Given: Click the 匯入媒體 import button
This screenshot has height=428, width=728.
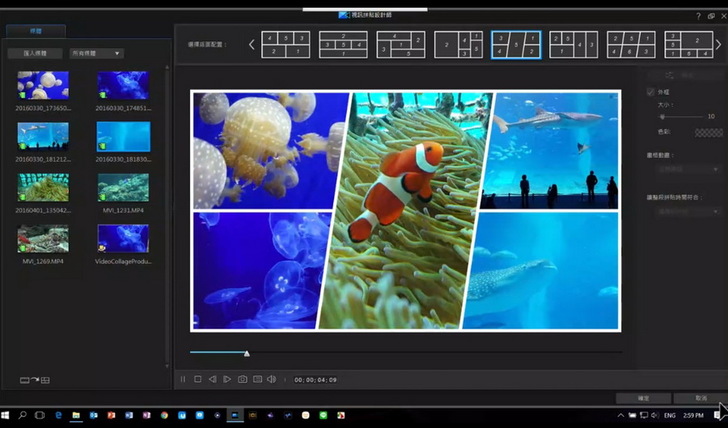Looking at the screenshot, I should point(34,53).
